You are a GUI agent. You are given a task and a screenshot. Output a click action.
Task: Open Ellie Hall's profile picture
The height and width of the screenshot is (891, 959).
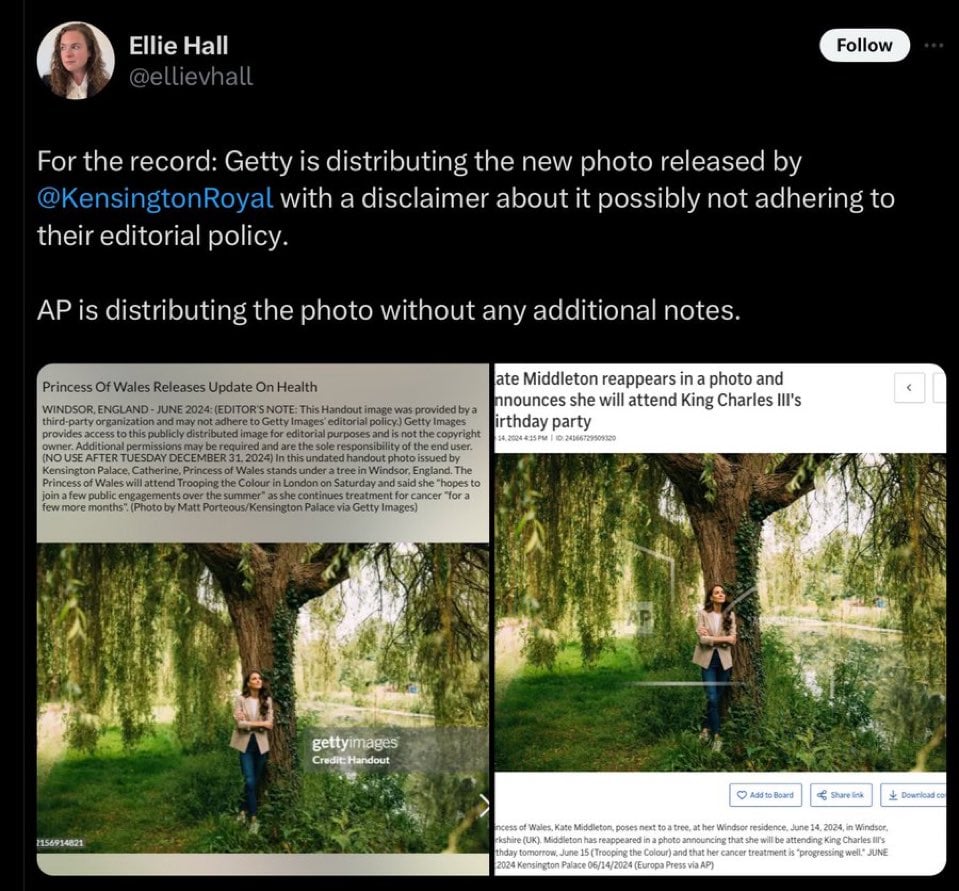[x=75, y=60]
